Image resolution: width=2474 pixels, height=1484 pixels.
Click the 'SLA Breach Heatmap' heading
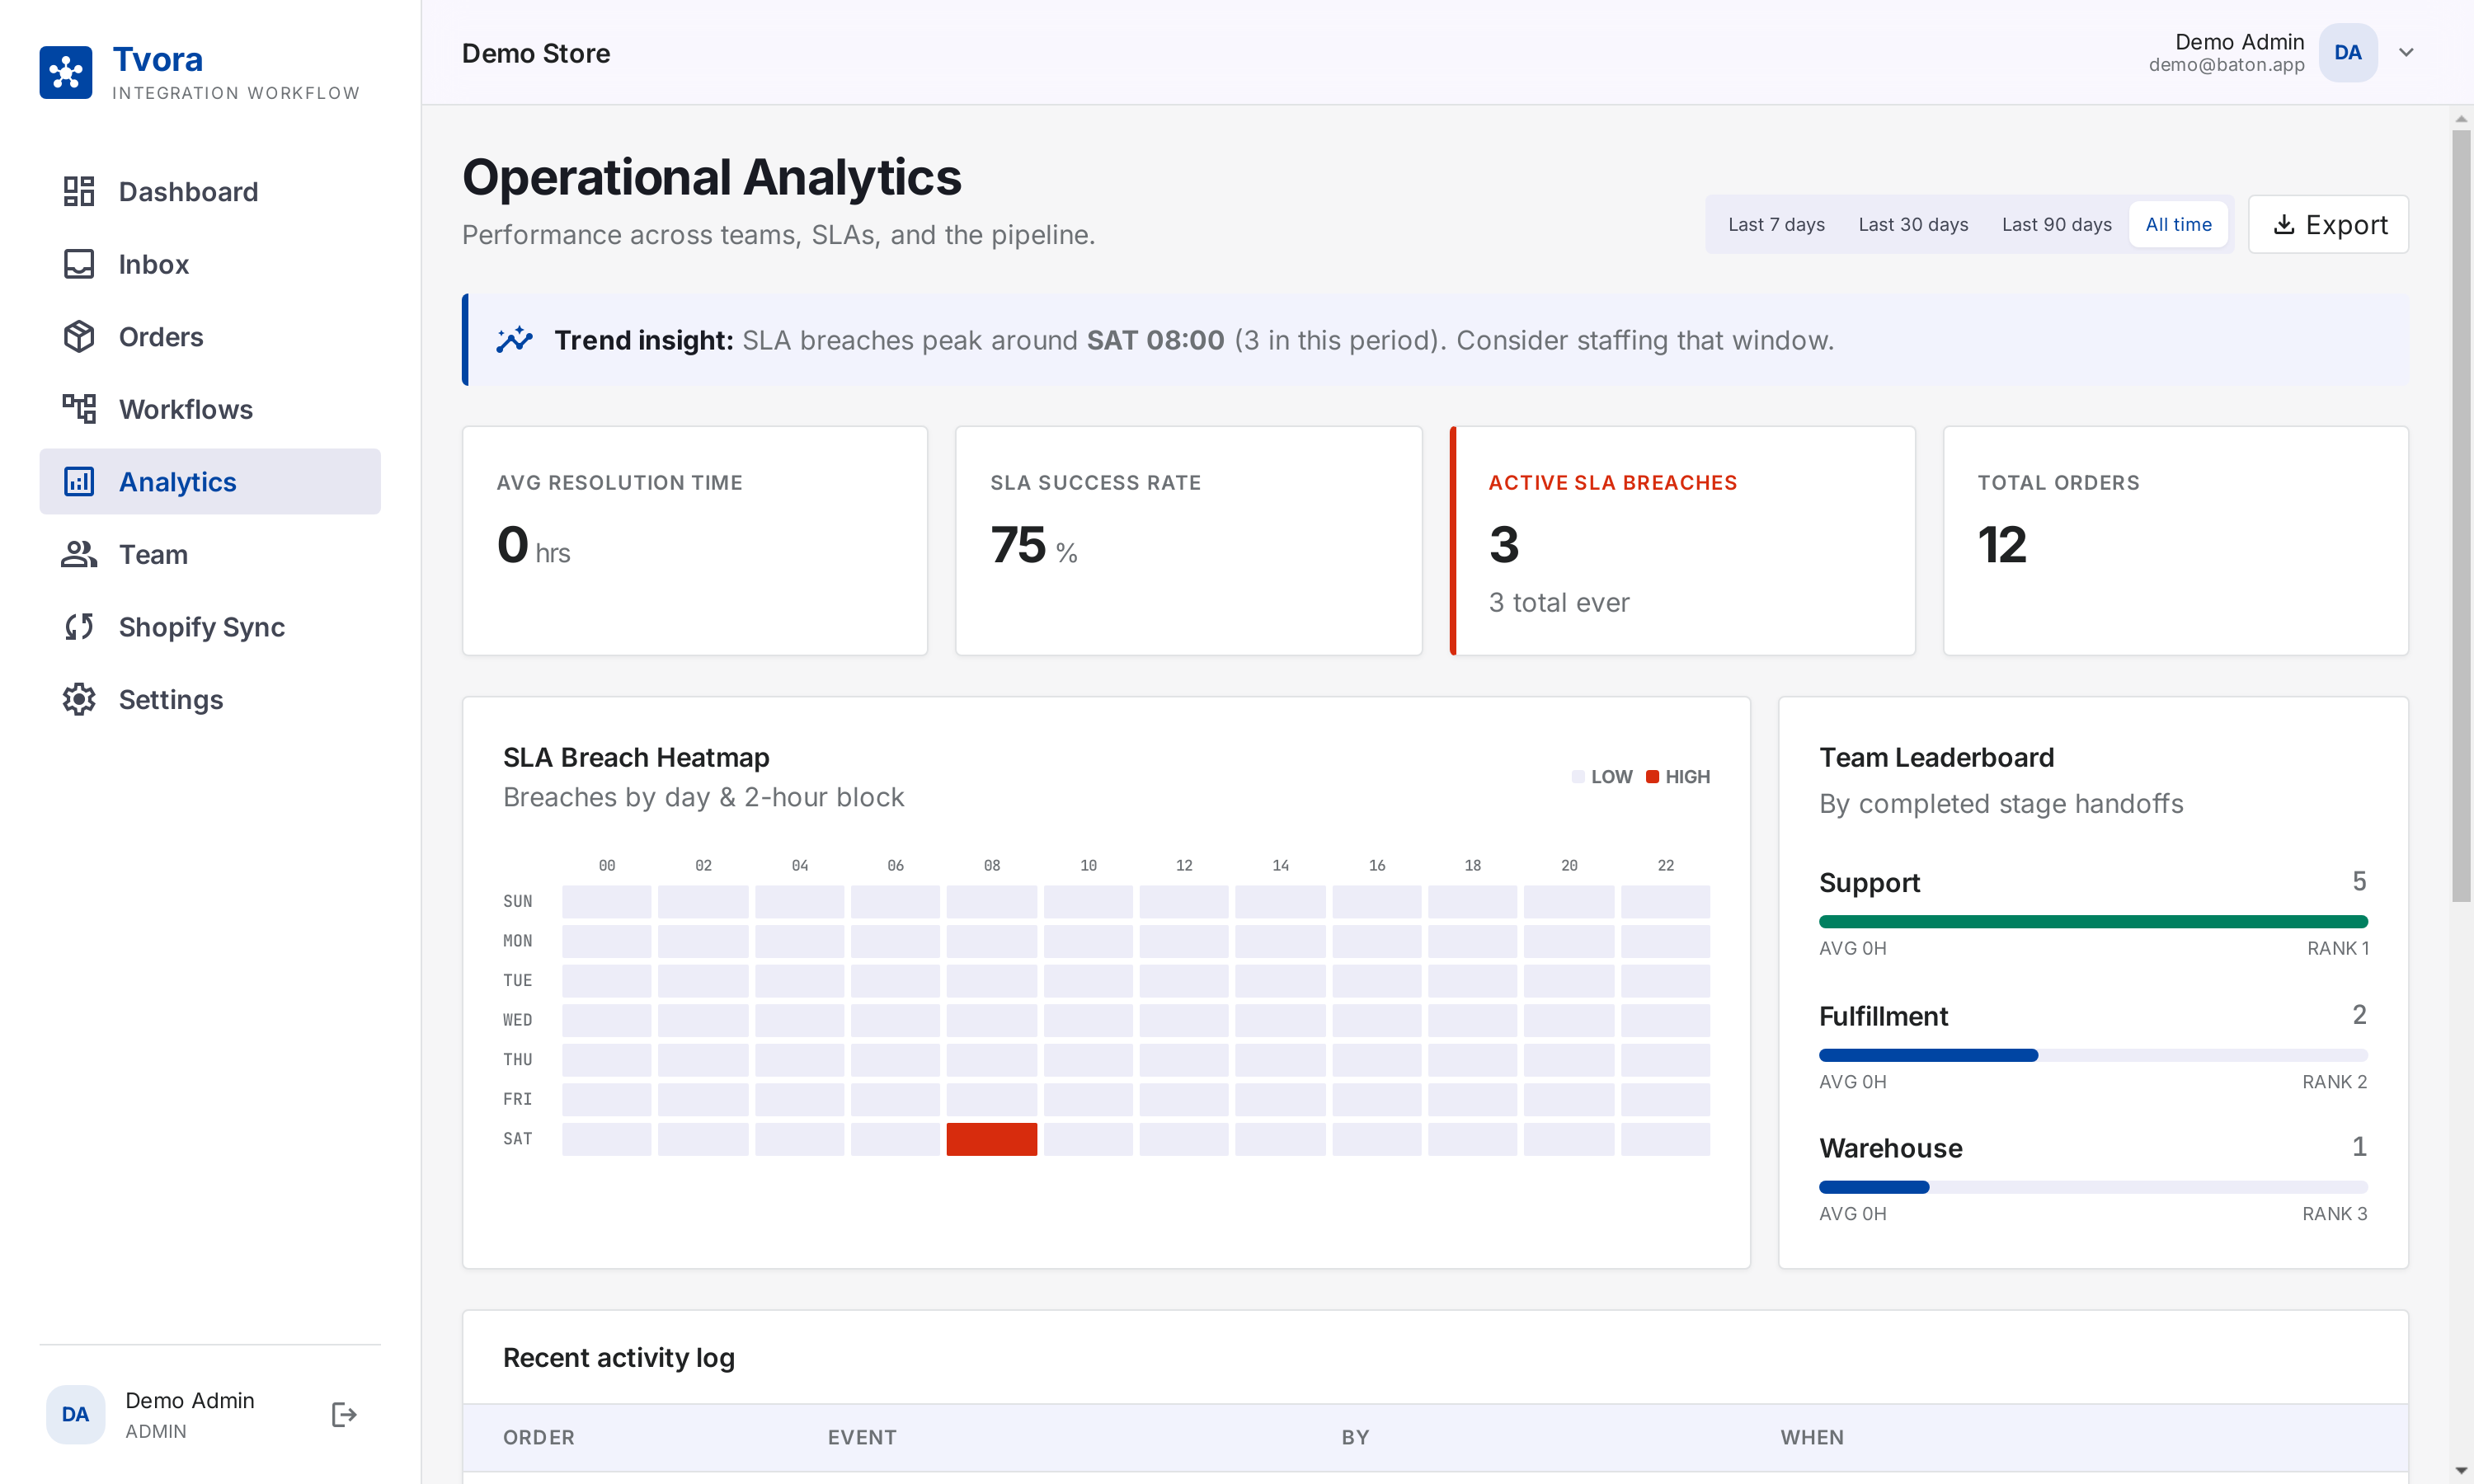point(636,757)
